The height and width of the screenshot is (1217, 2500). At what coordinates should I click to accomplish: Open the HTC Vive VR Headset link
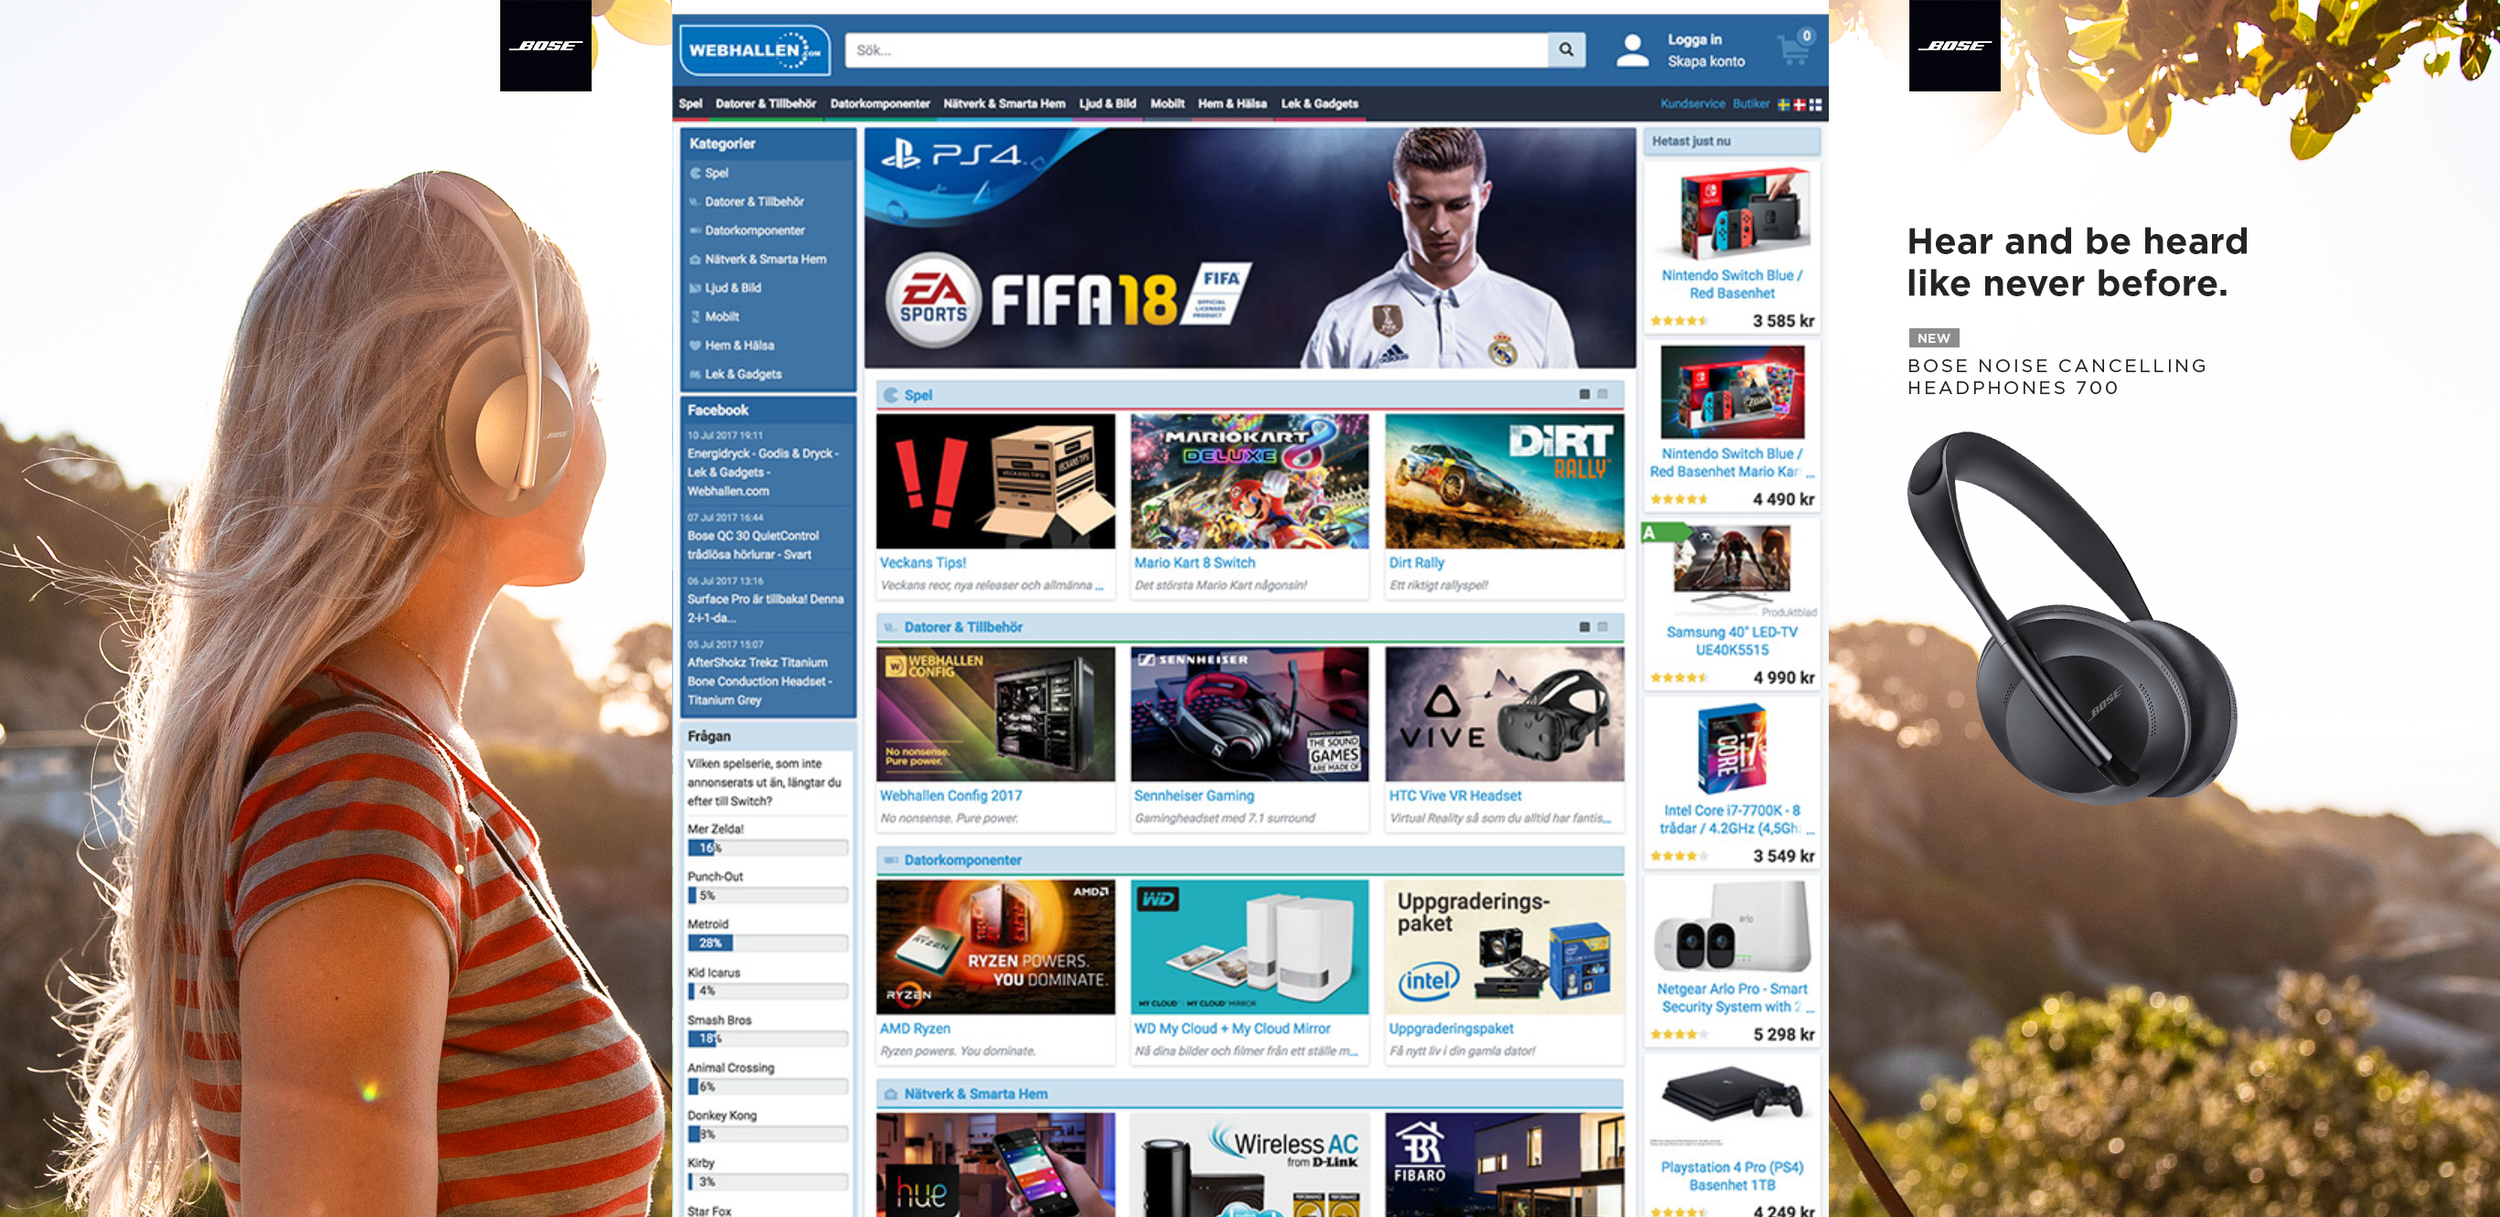[x=1455, y=796]
